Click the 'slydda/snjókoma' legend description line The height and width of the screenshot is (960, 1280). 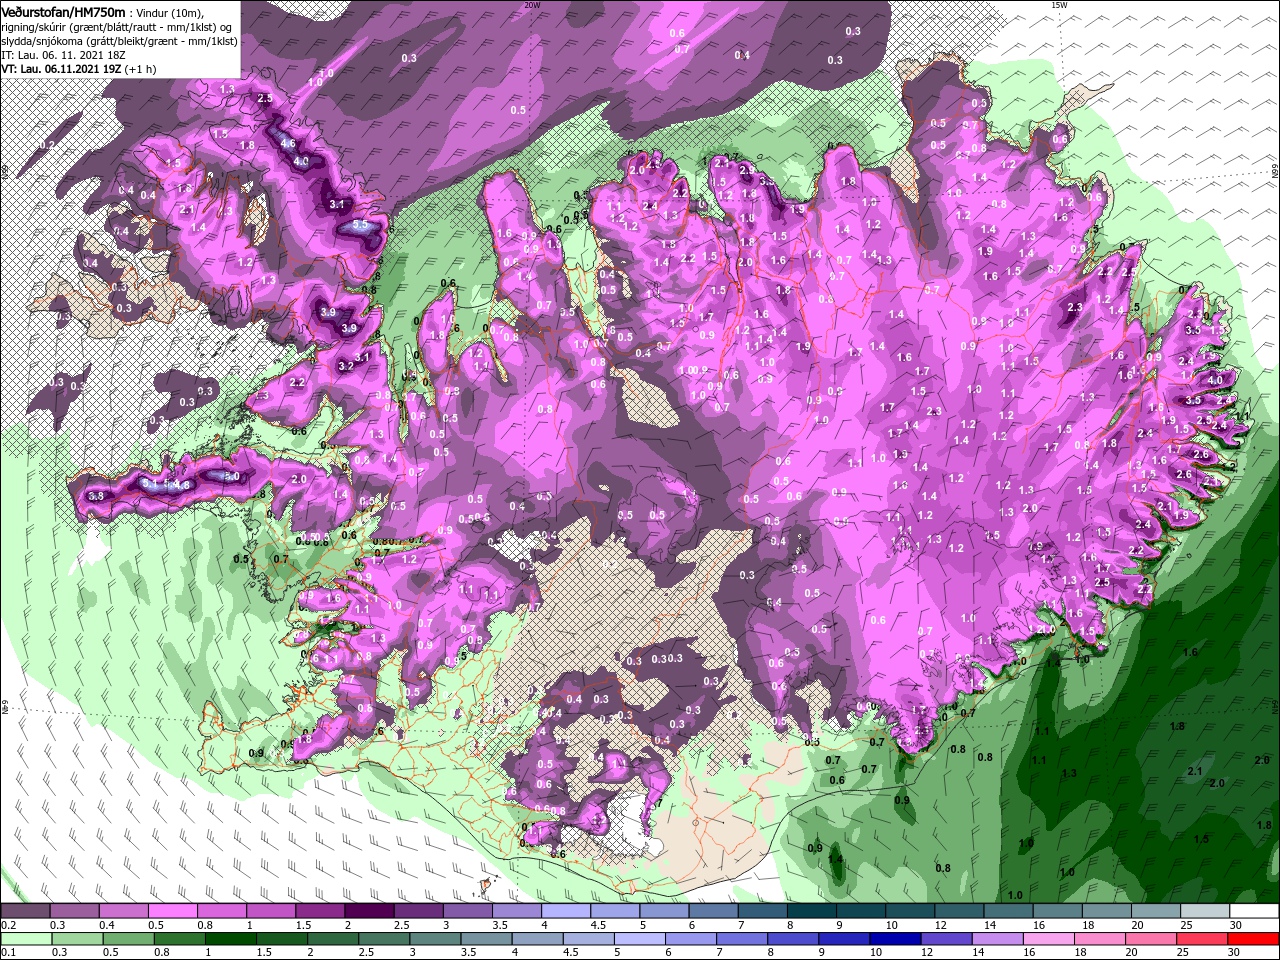118,41
